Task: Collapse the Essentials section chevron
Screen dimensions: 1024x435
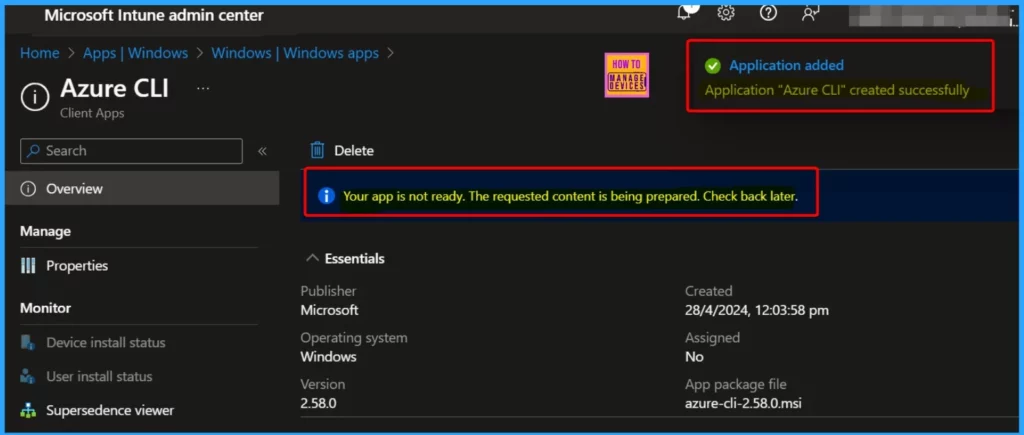Action: tap(312, 259)
